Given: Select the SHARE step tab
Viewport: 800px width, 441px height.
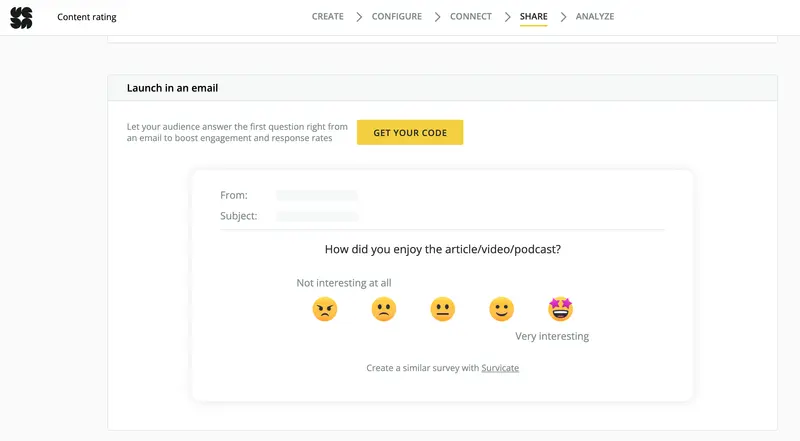Looking at the screenshot, I should coord(533,16).
